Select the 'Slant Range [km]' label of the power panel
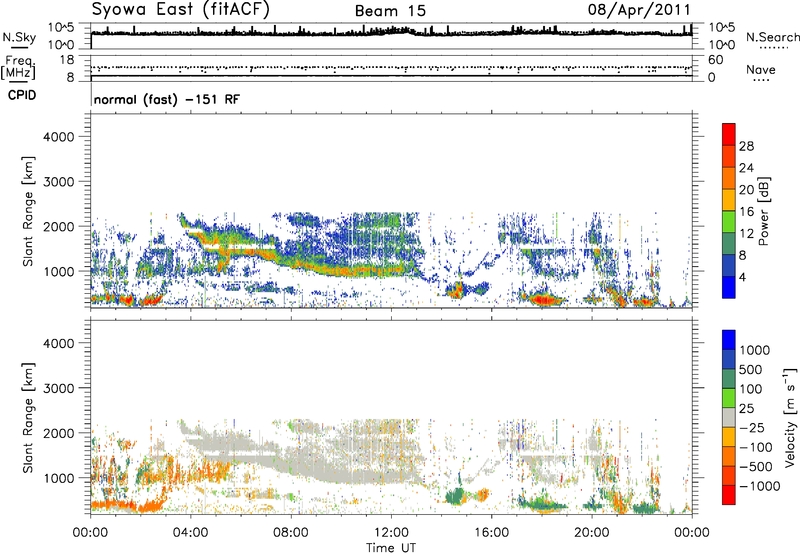This screenshot has height=554, width=800. pos(28,211)
